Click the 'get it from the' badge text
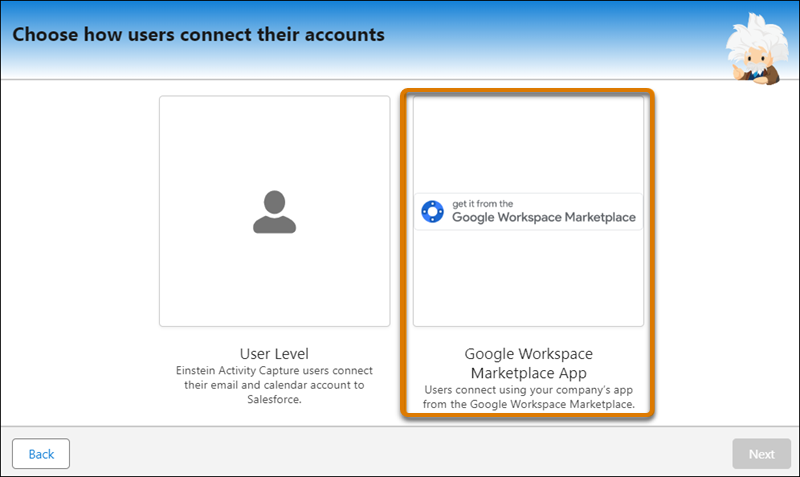800x477 pixels. tap(483, 204)
